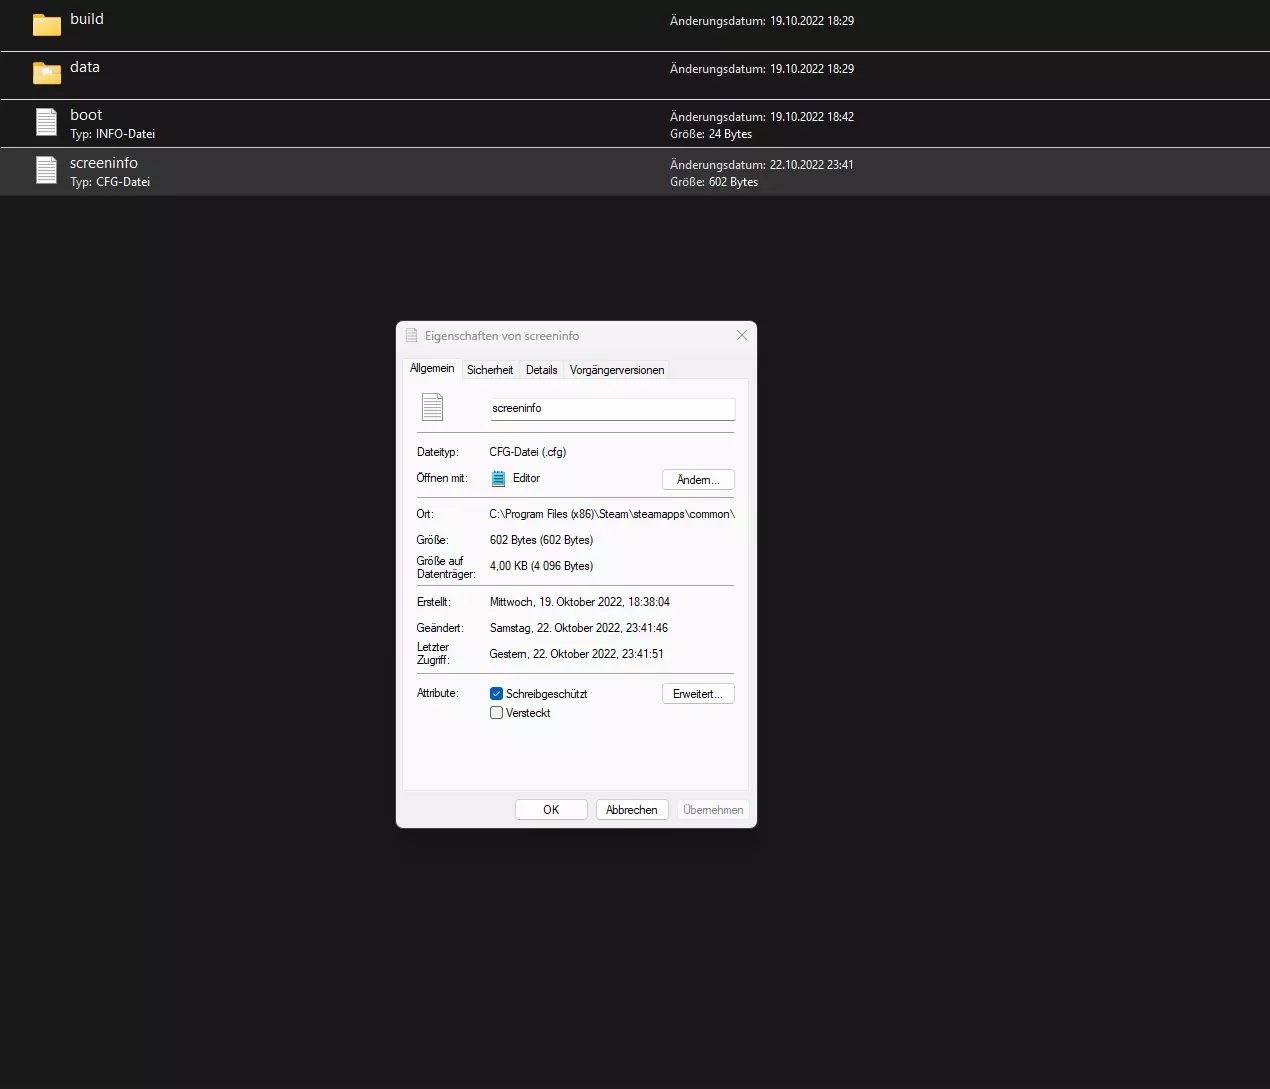
Task: Select the boot file name in list
Action: (86, 115)
